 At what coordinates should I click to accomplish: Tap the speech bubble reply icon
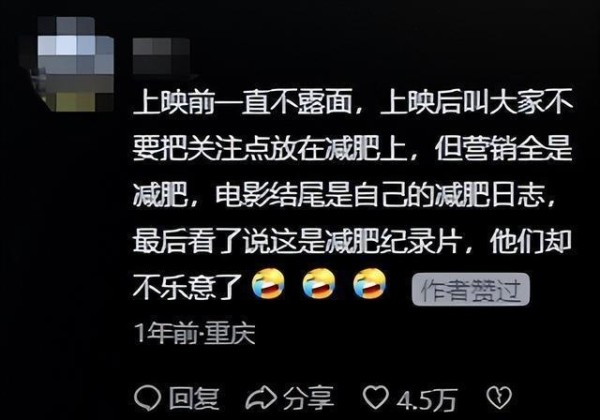pyautogui.click(x=147, y=399)
